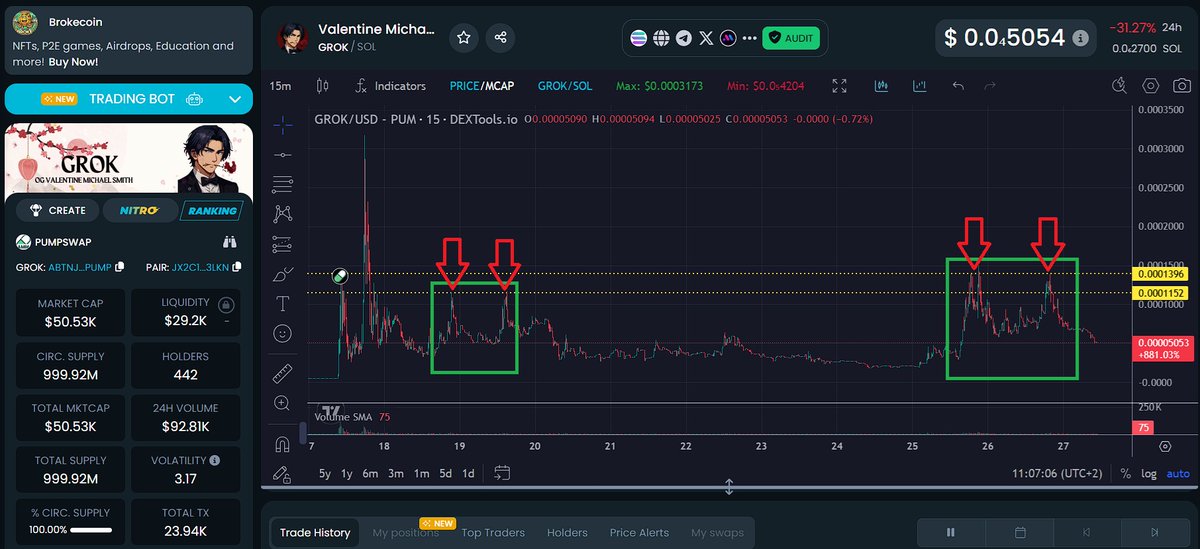
Task: Select the Fibonacci retracement tool
Action: (283, 184)
